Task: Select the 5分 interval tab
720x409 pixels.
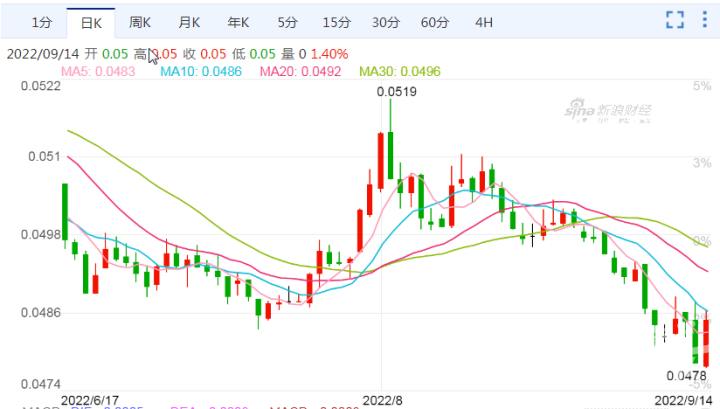Action: pyautogui.click(x=287, y=22)
